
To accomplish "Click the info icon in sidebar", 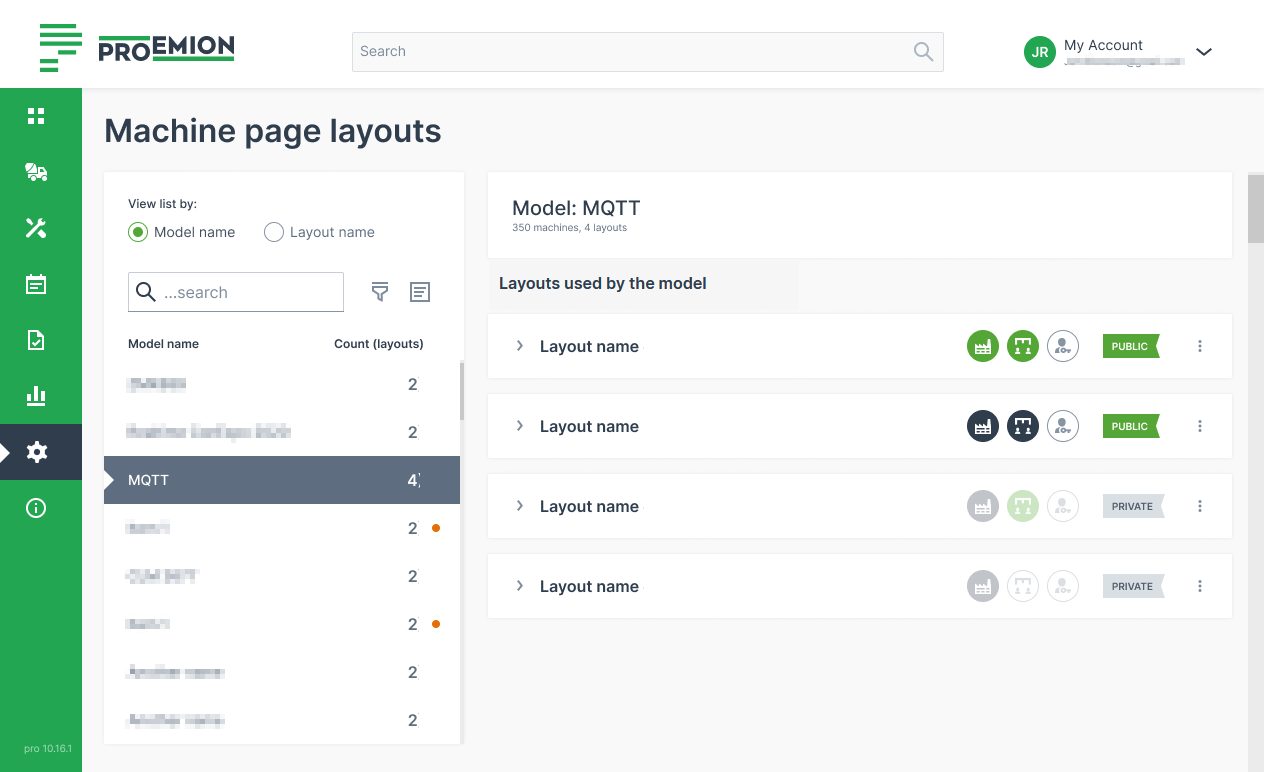I will click(x=36, y=508).
